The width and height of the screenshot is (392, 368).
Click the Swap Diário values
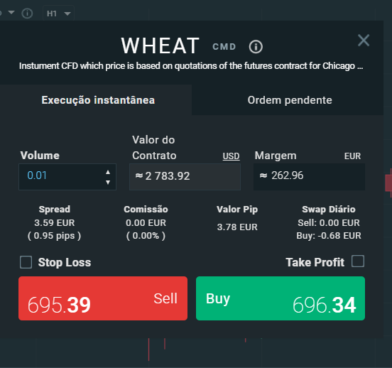(x=329, y=229)
